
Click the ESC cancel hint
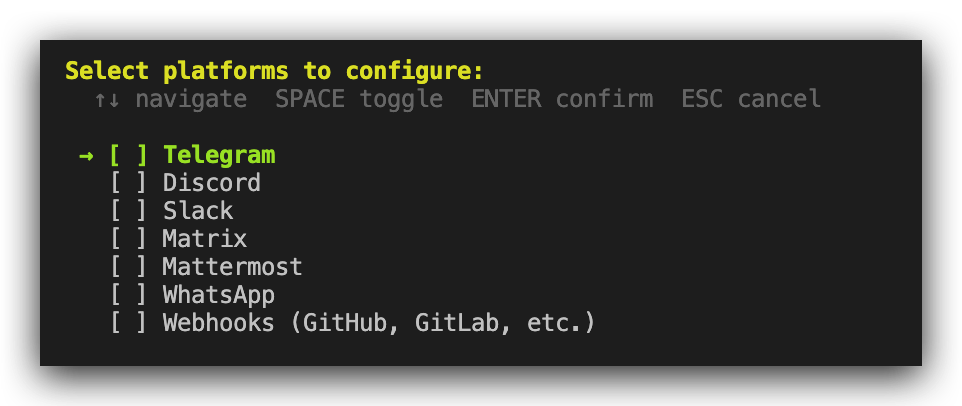[751, 99]
